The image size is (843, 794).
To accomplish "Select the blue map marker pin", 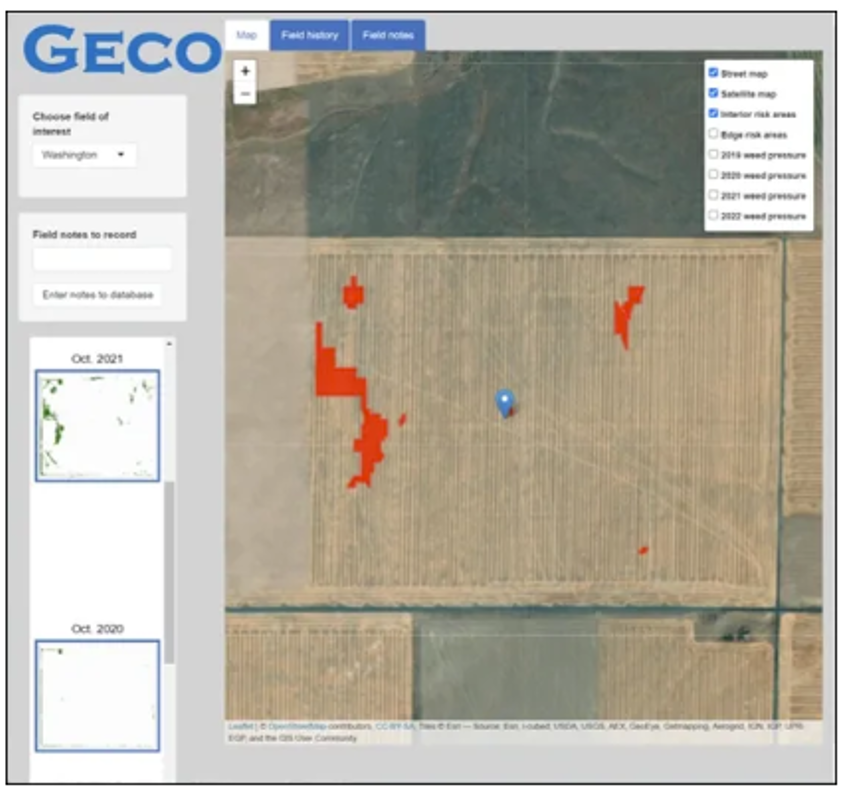I will point(503,403).
